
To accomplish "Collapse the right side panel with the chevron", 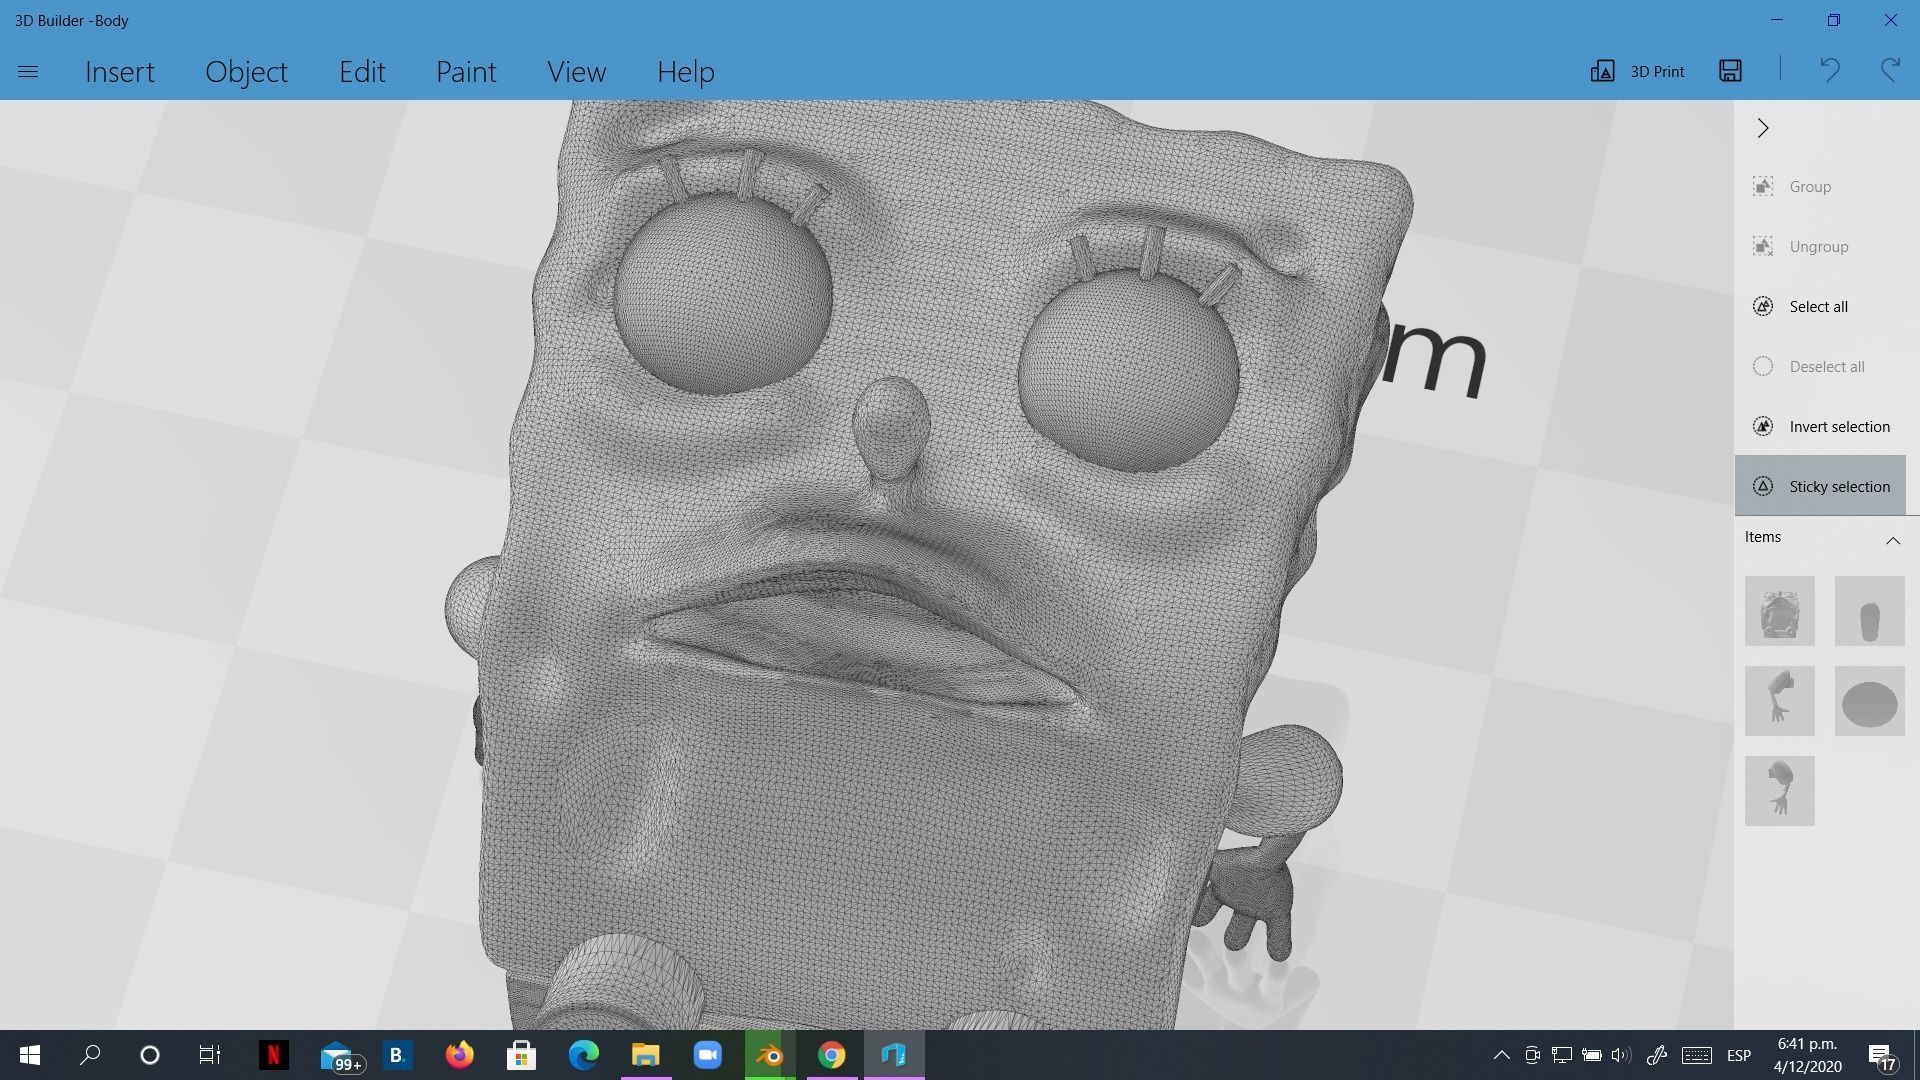I will 1763,128.
